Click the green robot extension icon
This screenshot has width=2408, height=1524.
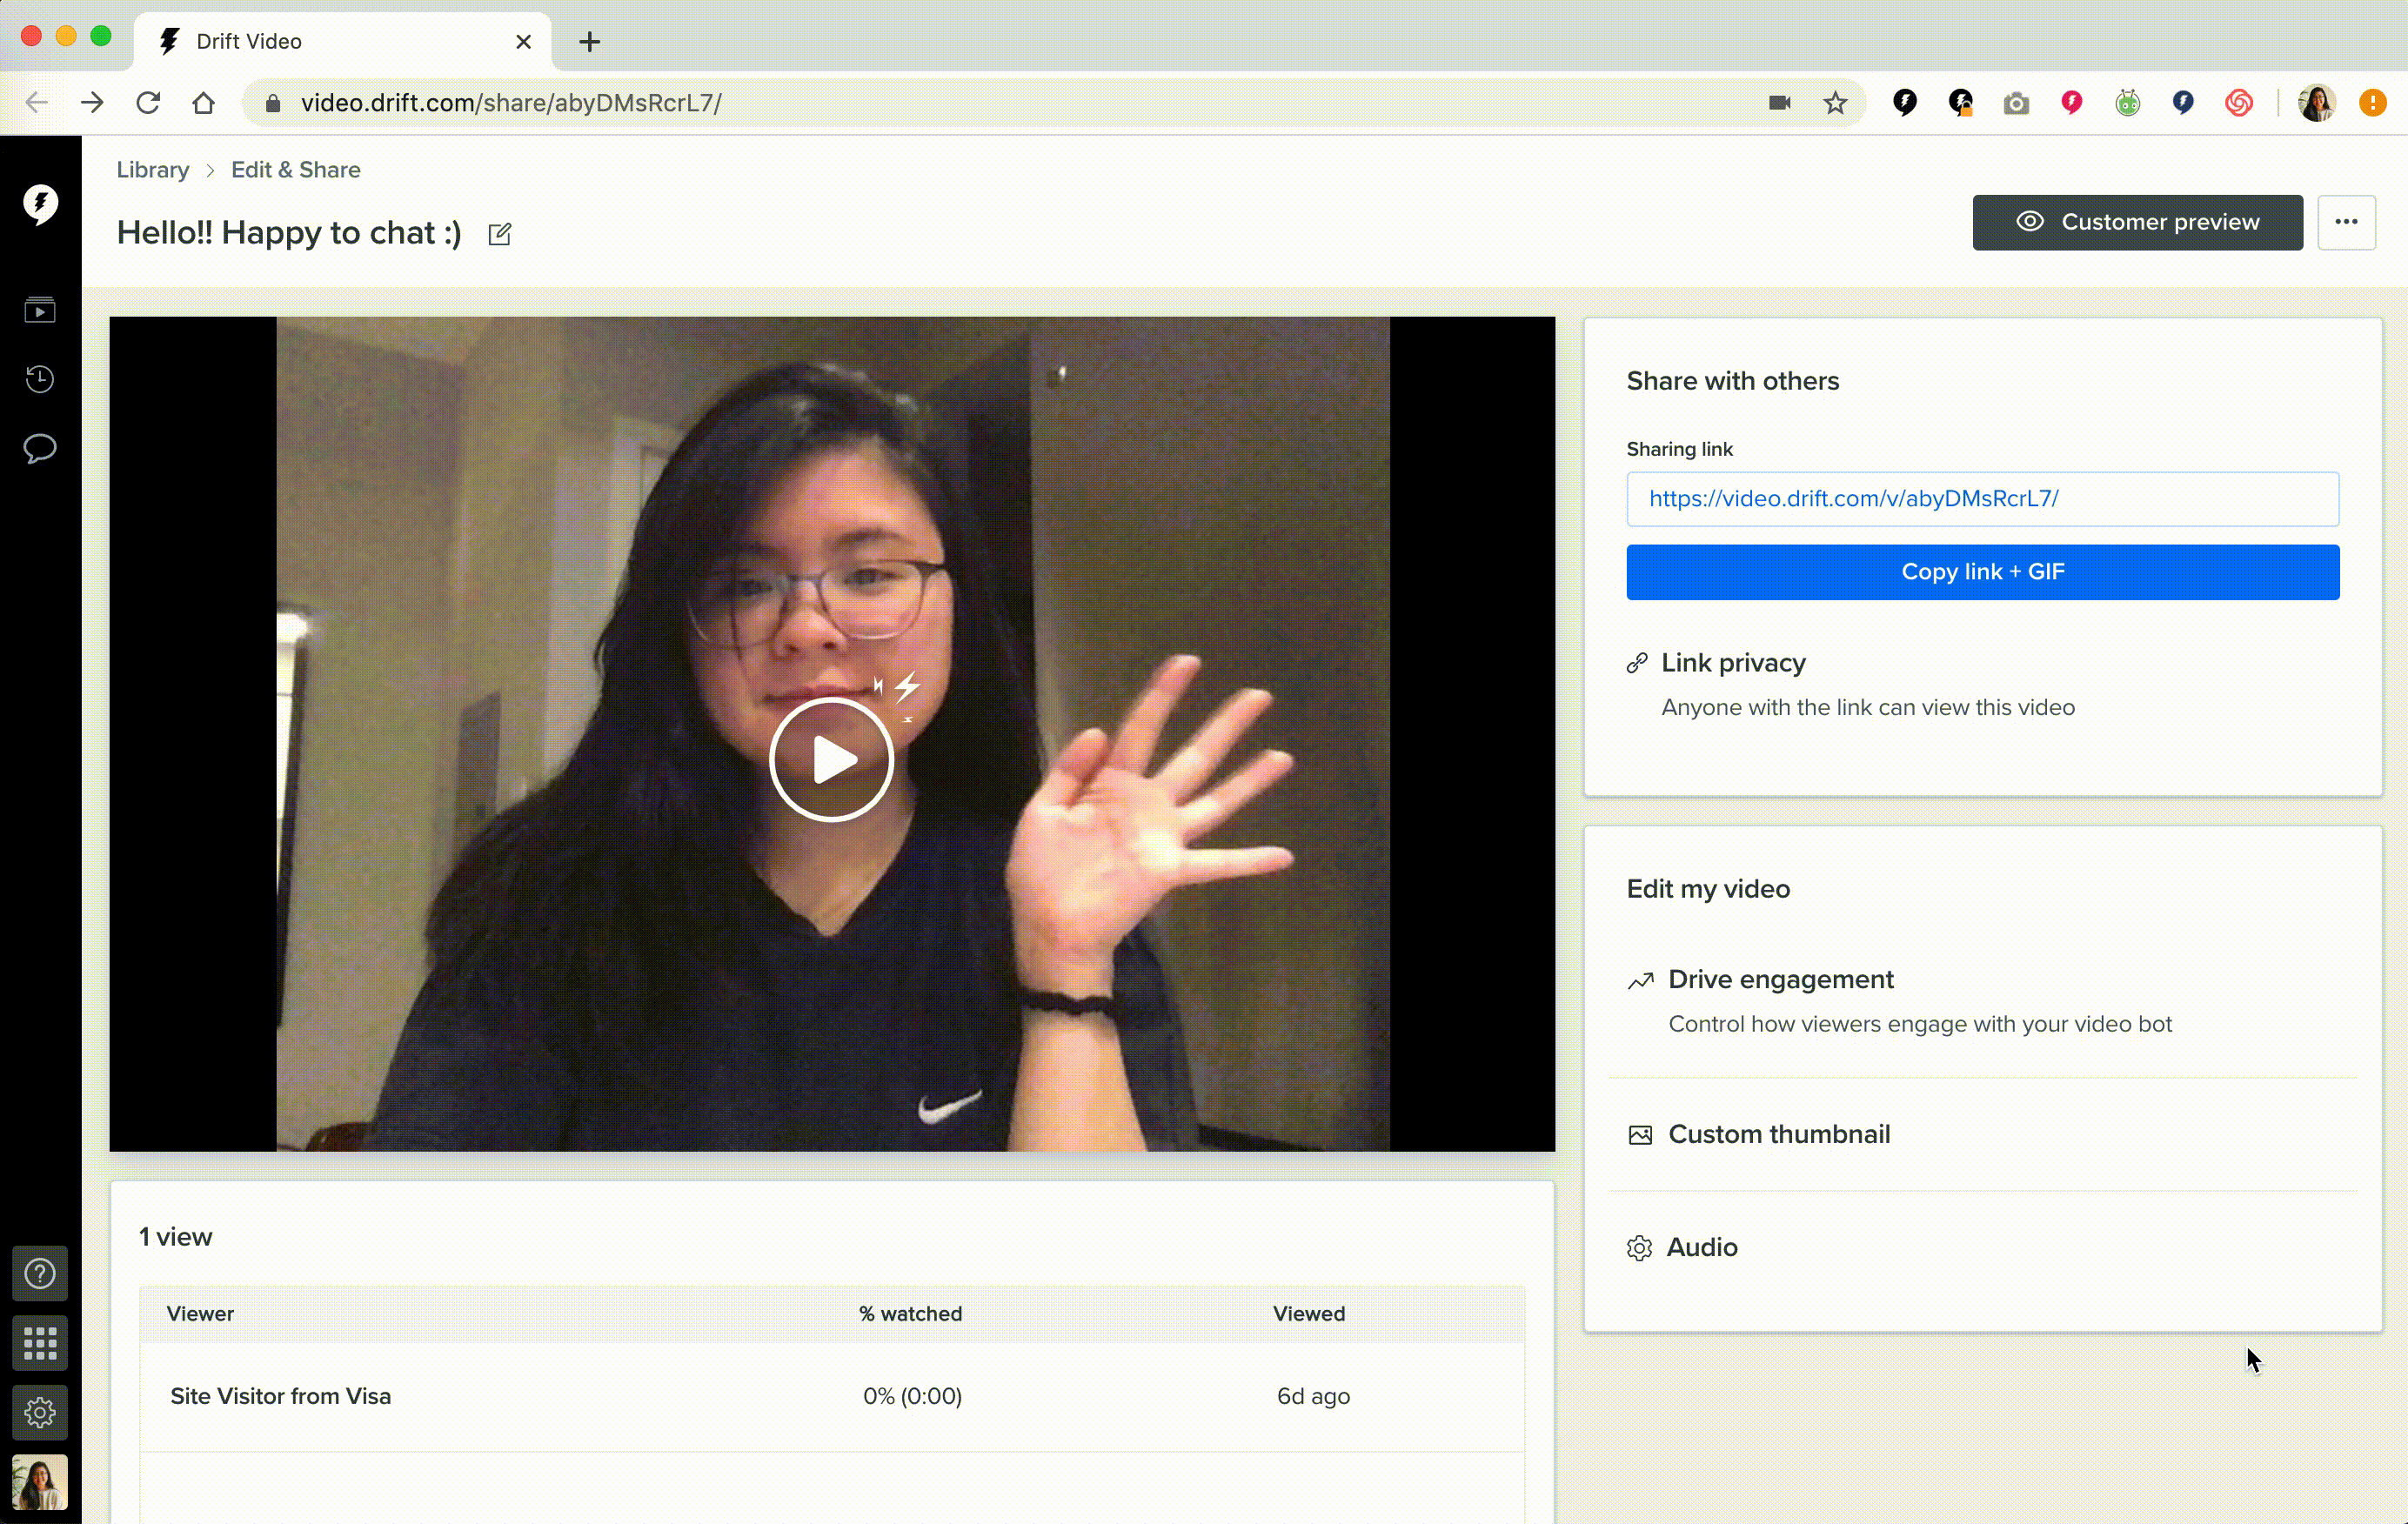point(2127,102)
